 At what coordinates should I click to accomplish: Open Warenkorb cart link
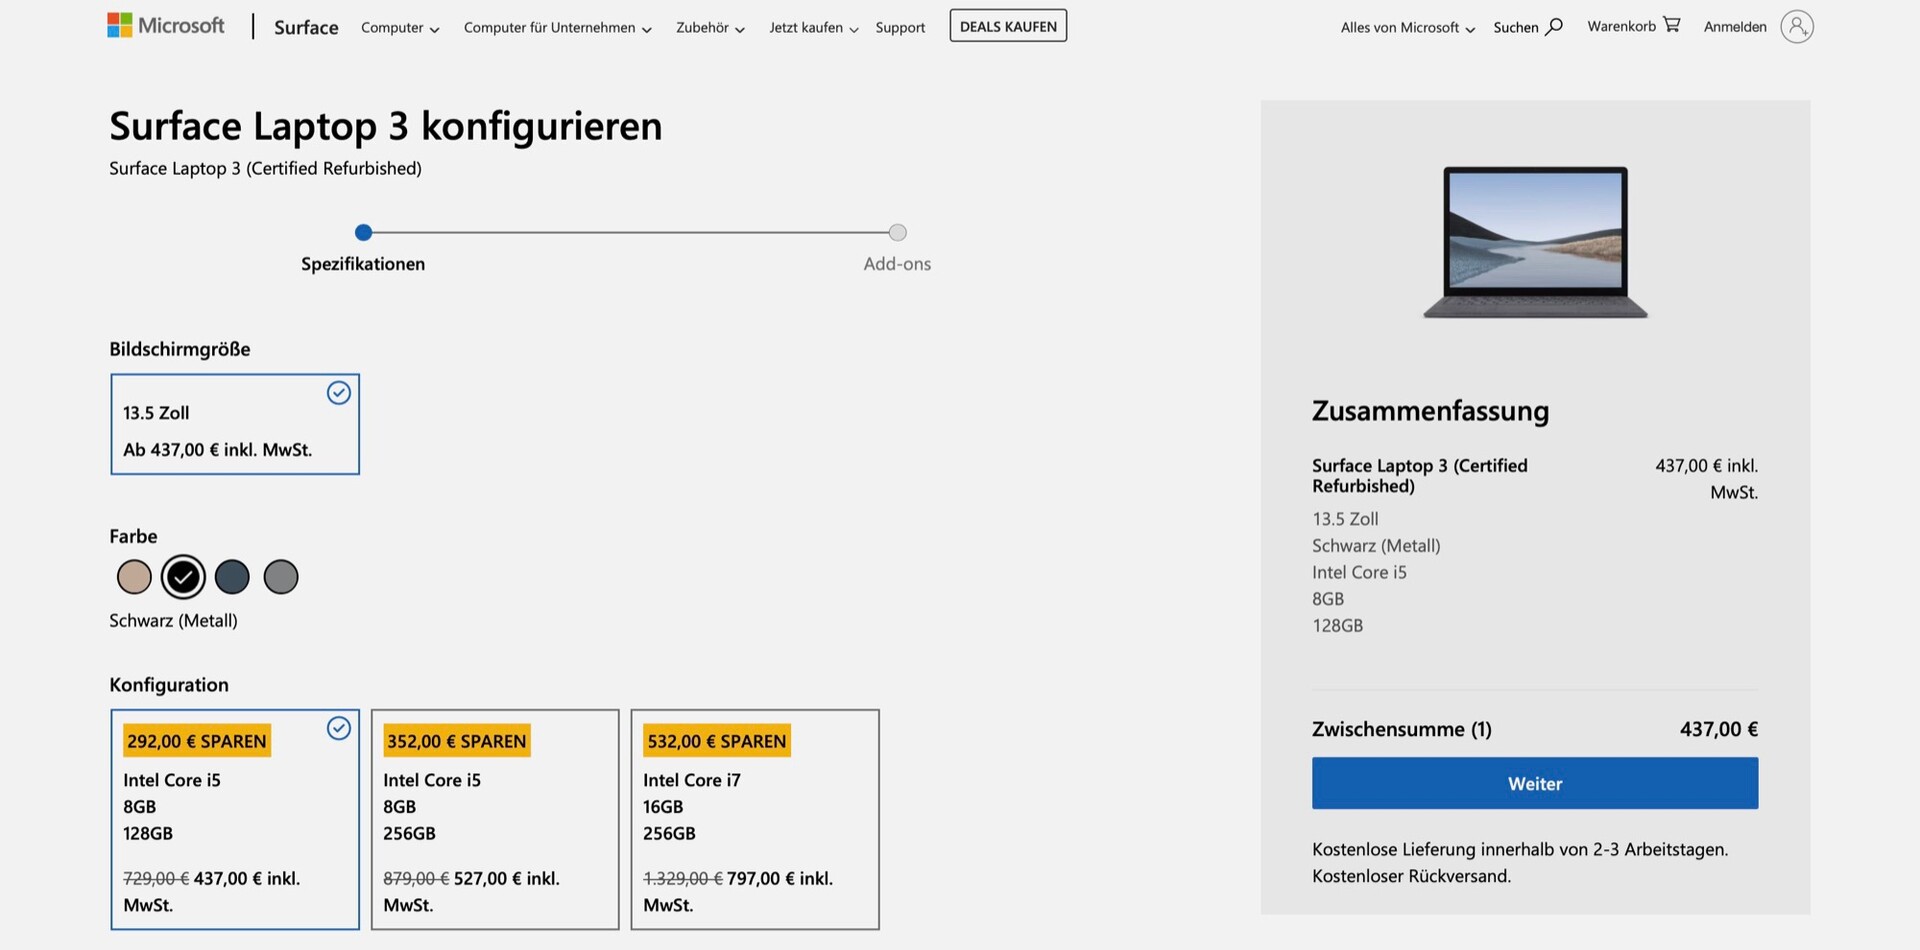(x=1621, y=26)
